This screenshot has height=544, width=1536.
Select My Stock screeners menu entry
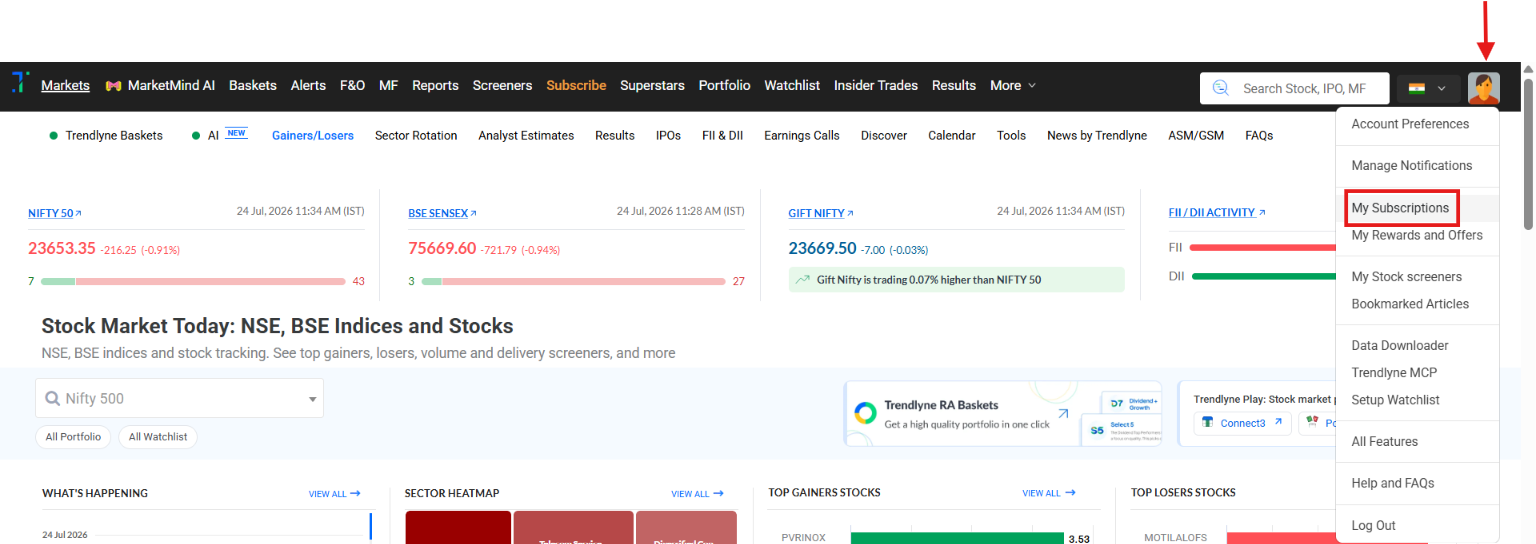click(1407, 276)
